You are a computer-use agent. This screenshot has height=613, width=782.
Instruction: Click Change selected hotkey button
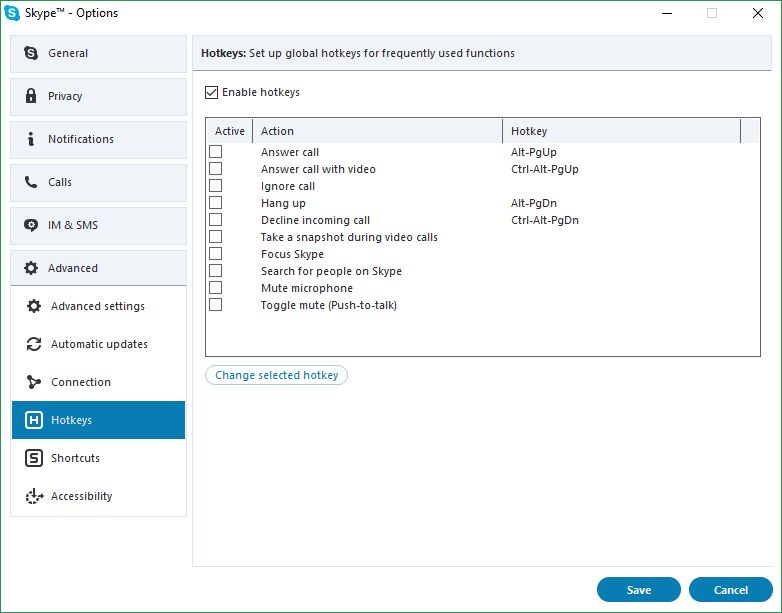pos(276,375)
